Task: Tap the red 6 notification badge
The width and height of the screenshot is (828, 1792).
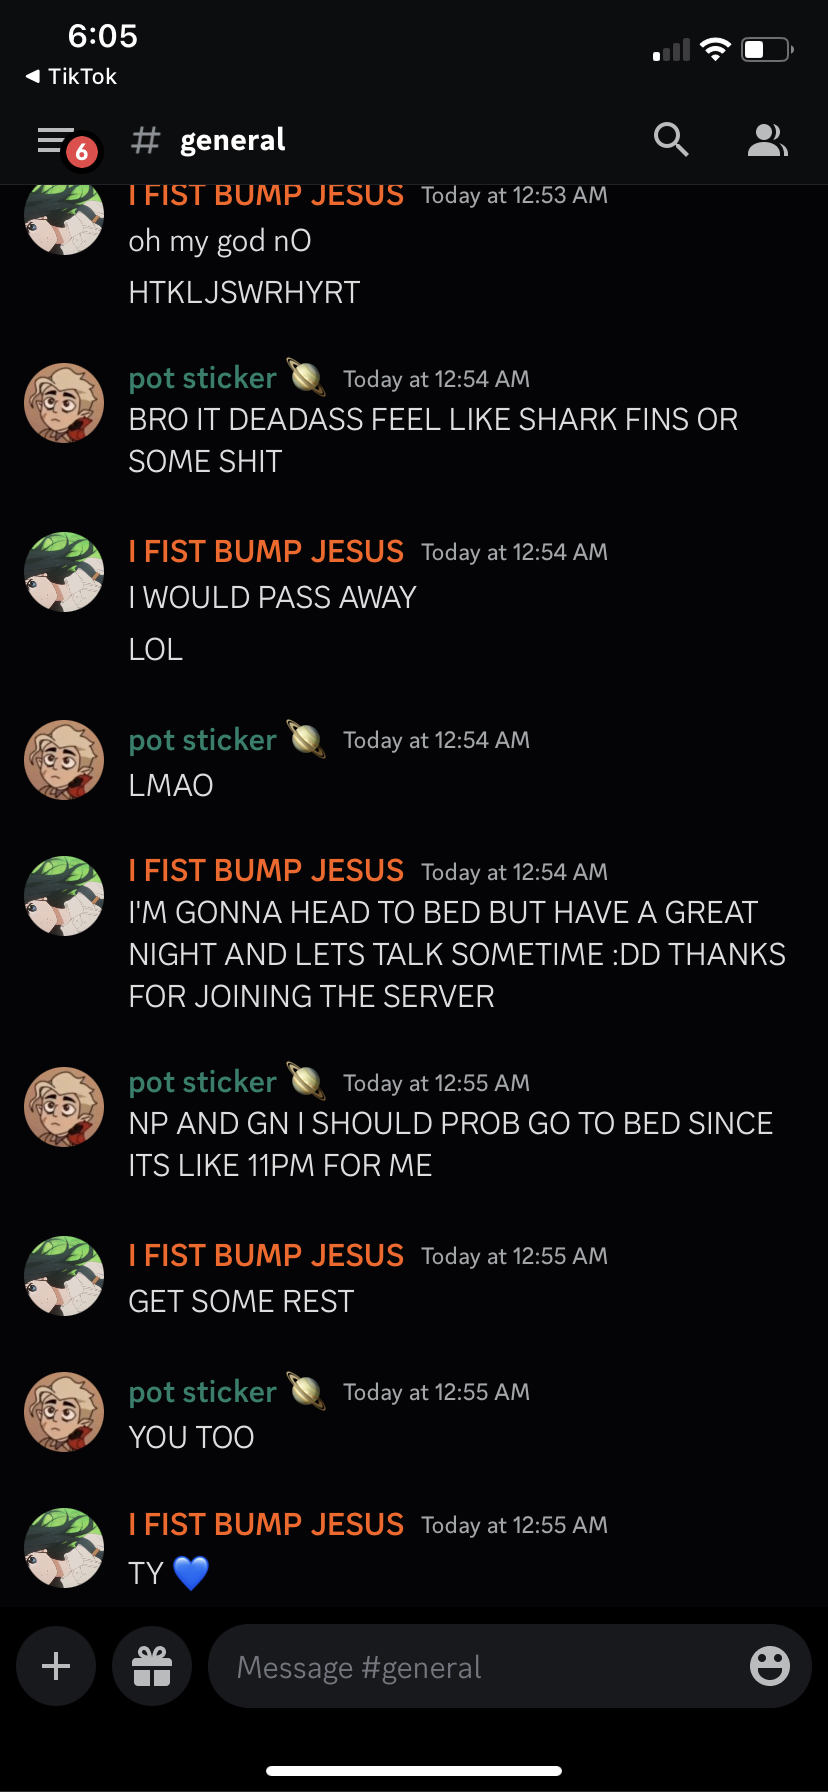Action: point(82,153)
